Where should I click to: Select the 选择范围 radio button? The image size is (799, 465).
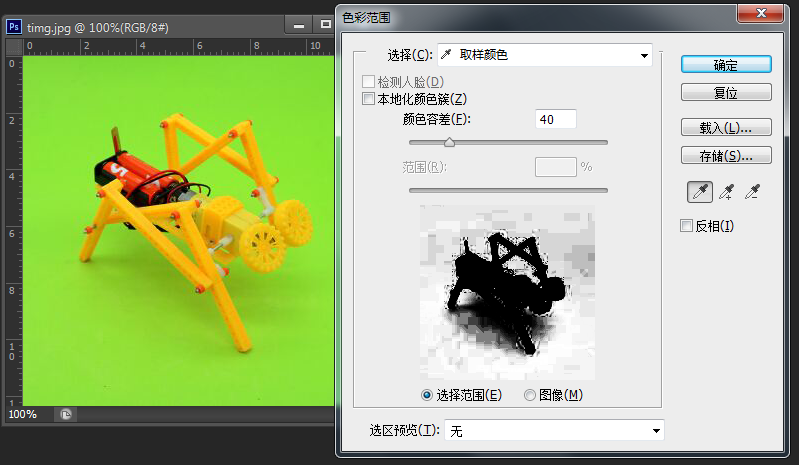427,395
